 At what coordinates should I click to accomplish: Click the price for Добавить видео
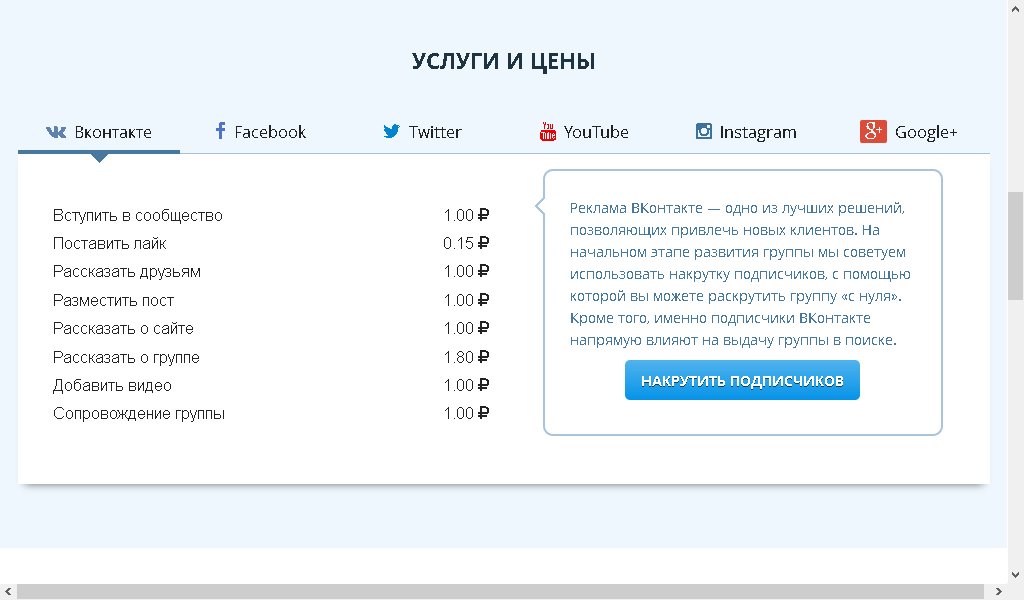click(x=466, y=385)
